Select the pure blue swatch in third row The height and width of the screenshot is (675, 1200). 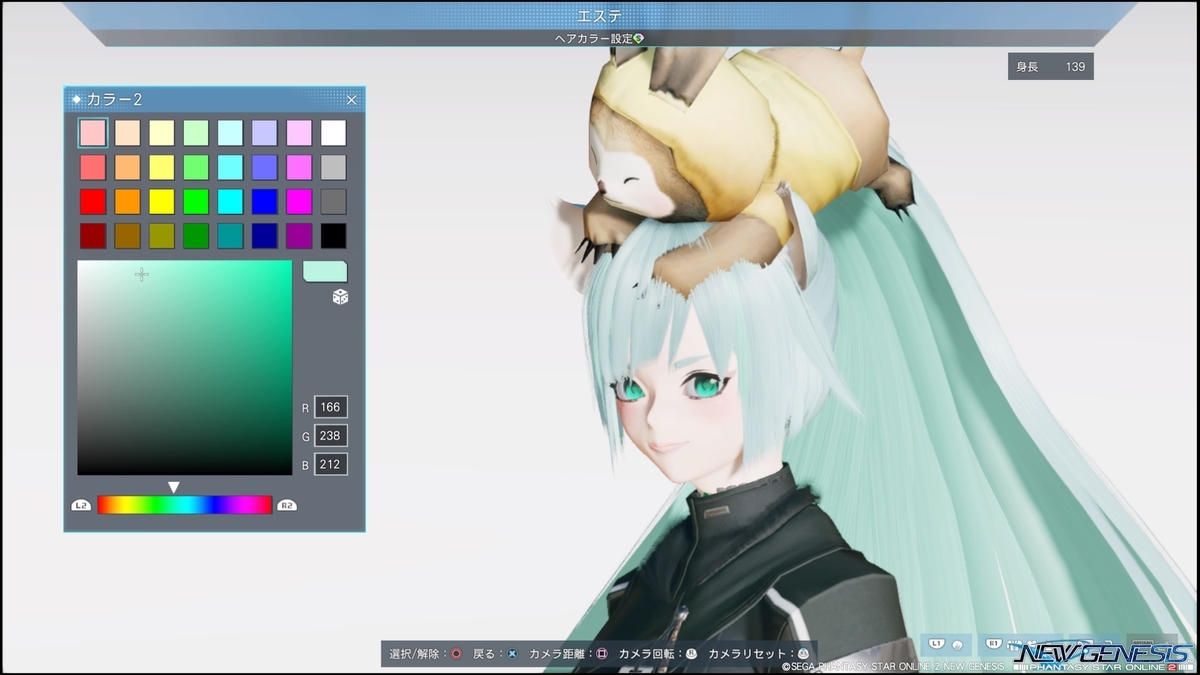click(265, 202)
